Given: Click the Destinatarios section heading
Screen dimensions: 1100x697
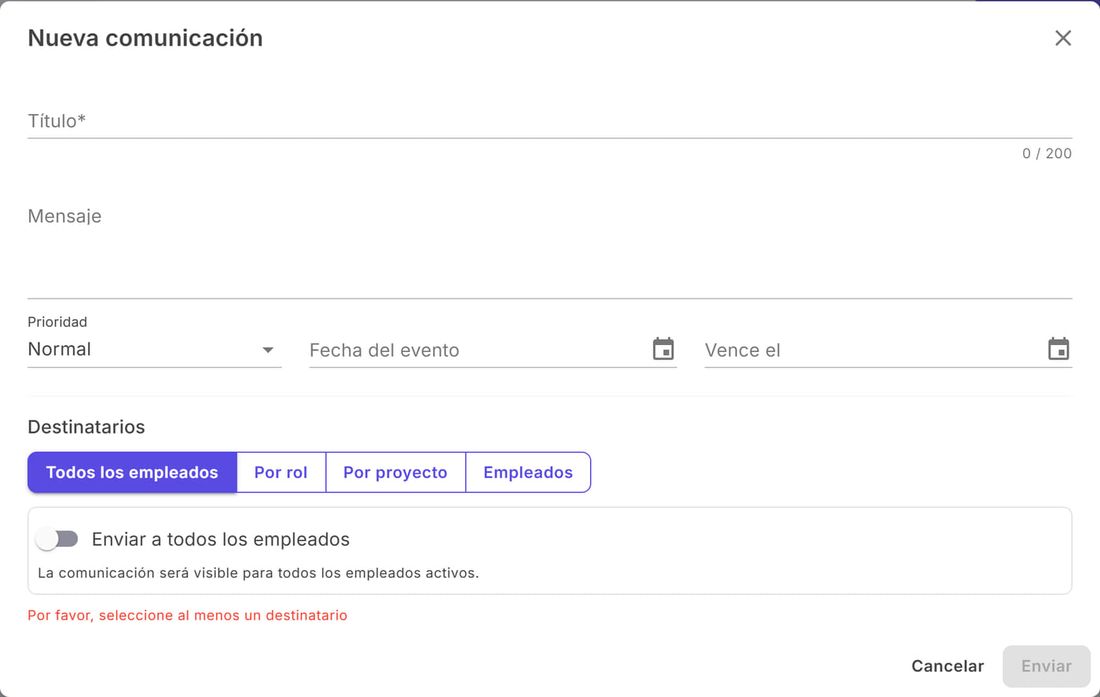Looking at the screenshot, I should point(86,427).
